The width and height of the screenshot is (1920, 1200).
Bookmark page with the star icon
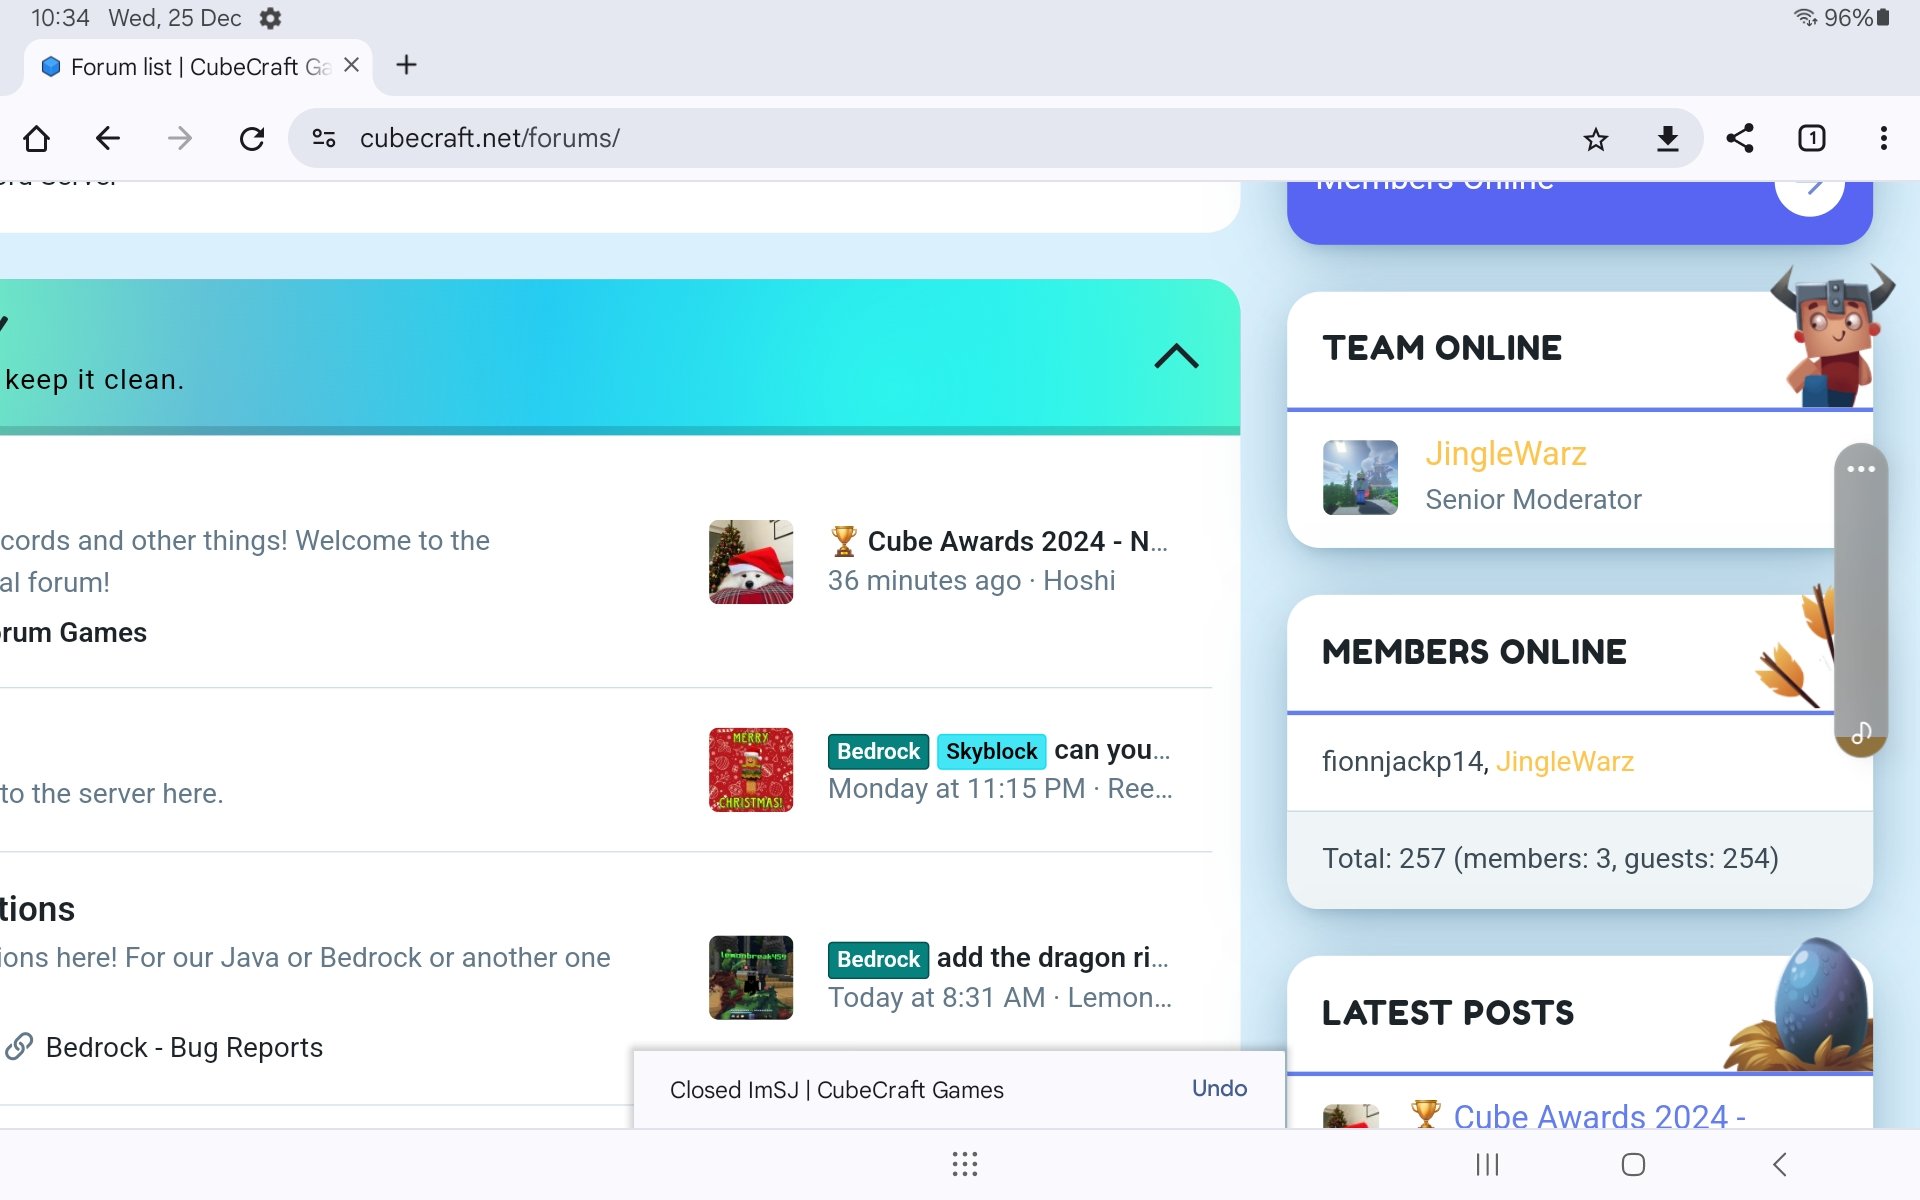pyautogui.click(x=1596, y=138)
